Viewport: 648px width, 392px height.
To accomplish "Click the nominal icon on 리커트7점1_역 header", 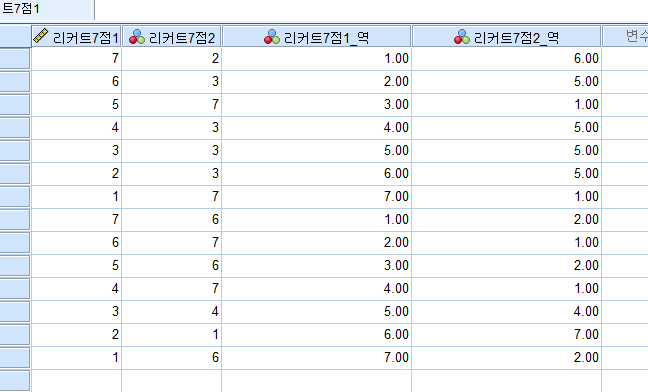I will (272, 37).
